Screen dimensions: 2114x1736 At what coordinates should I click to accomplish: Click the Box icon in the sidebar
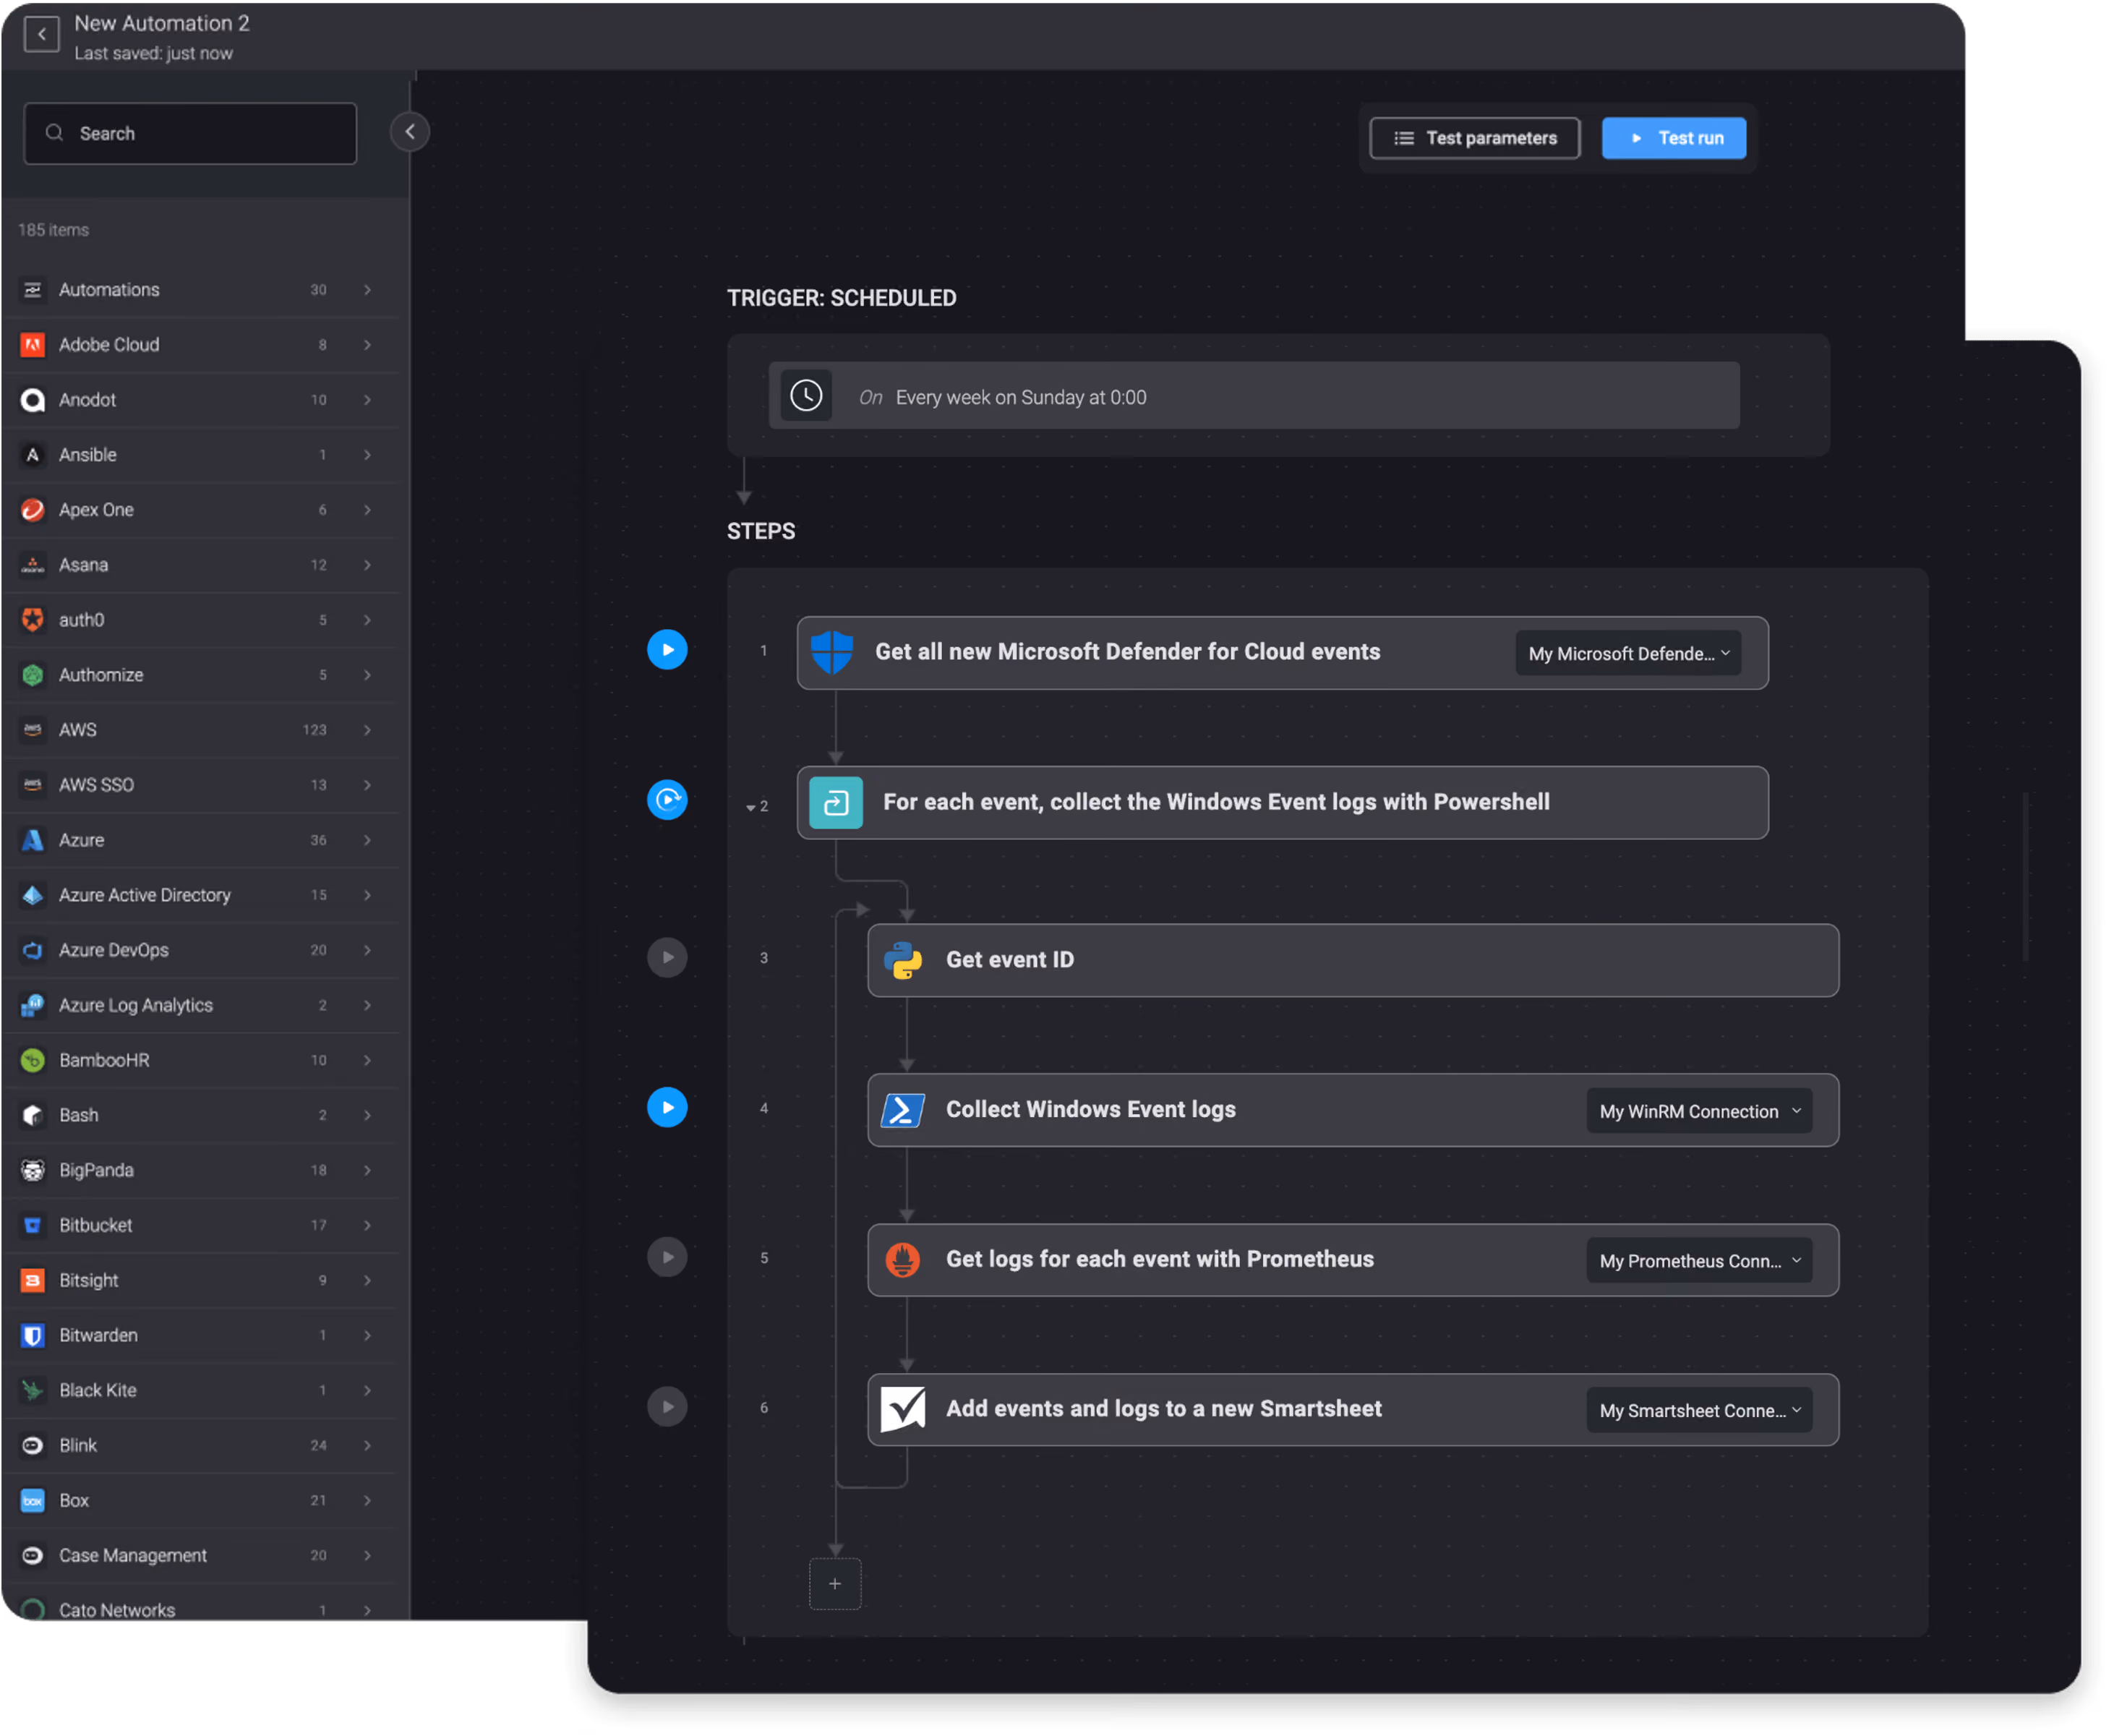click(x=33, y=1501)
